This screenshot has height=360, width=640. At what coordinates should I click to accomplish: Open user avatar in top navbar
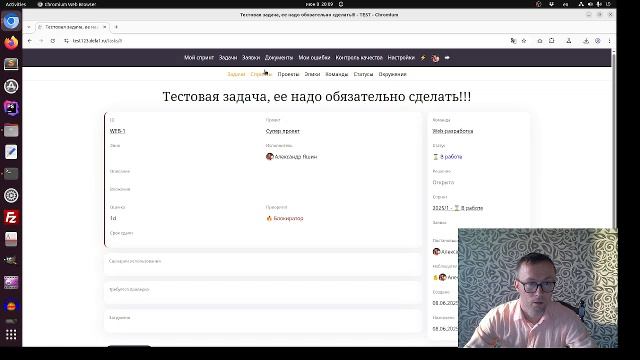click(x=436, y=58)
